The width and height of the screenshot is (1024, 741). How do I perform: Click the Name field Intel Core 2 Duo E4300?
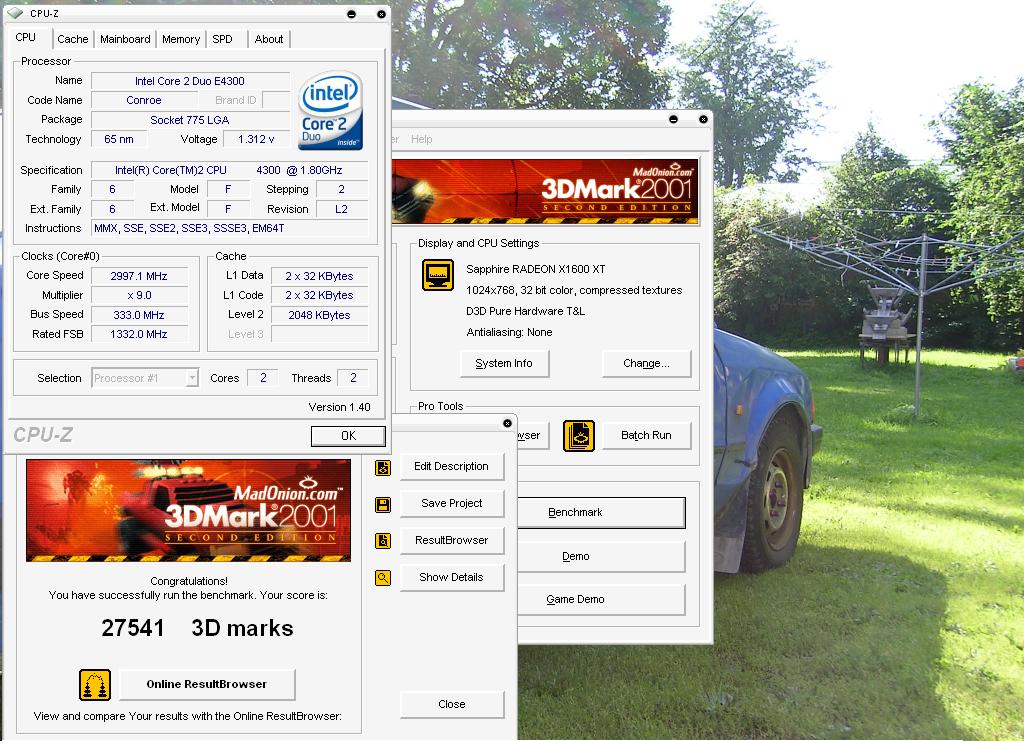pyautogui.click(x=190, y=81)
